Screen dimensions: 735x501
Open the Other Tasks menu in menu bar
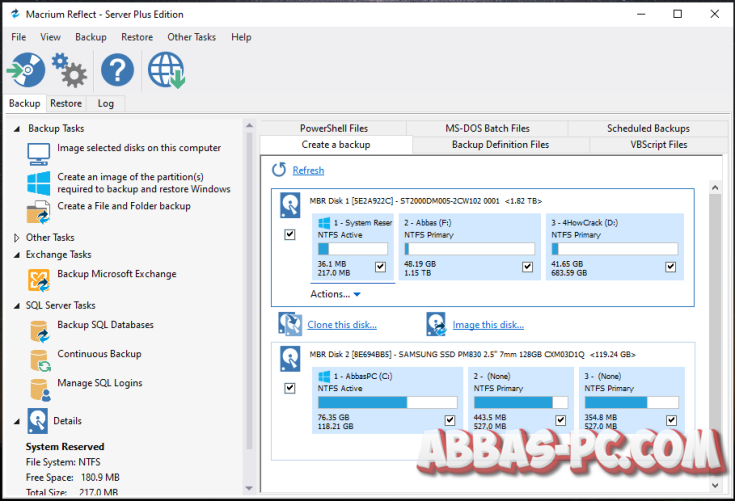tap(191, 37)
